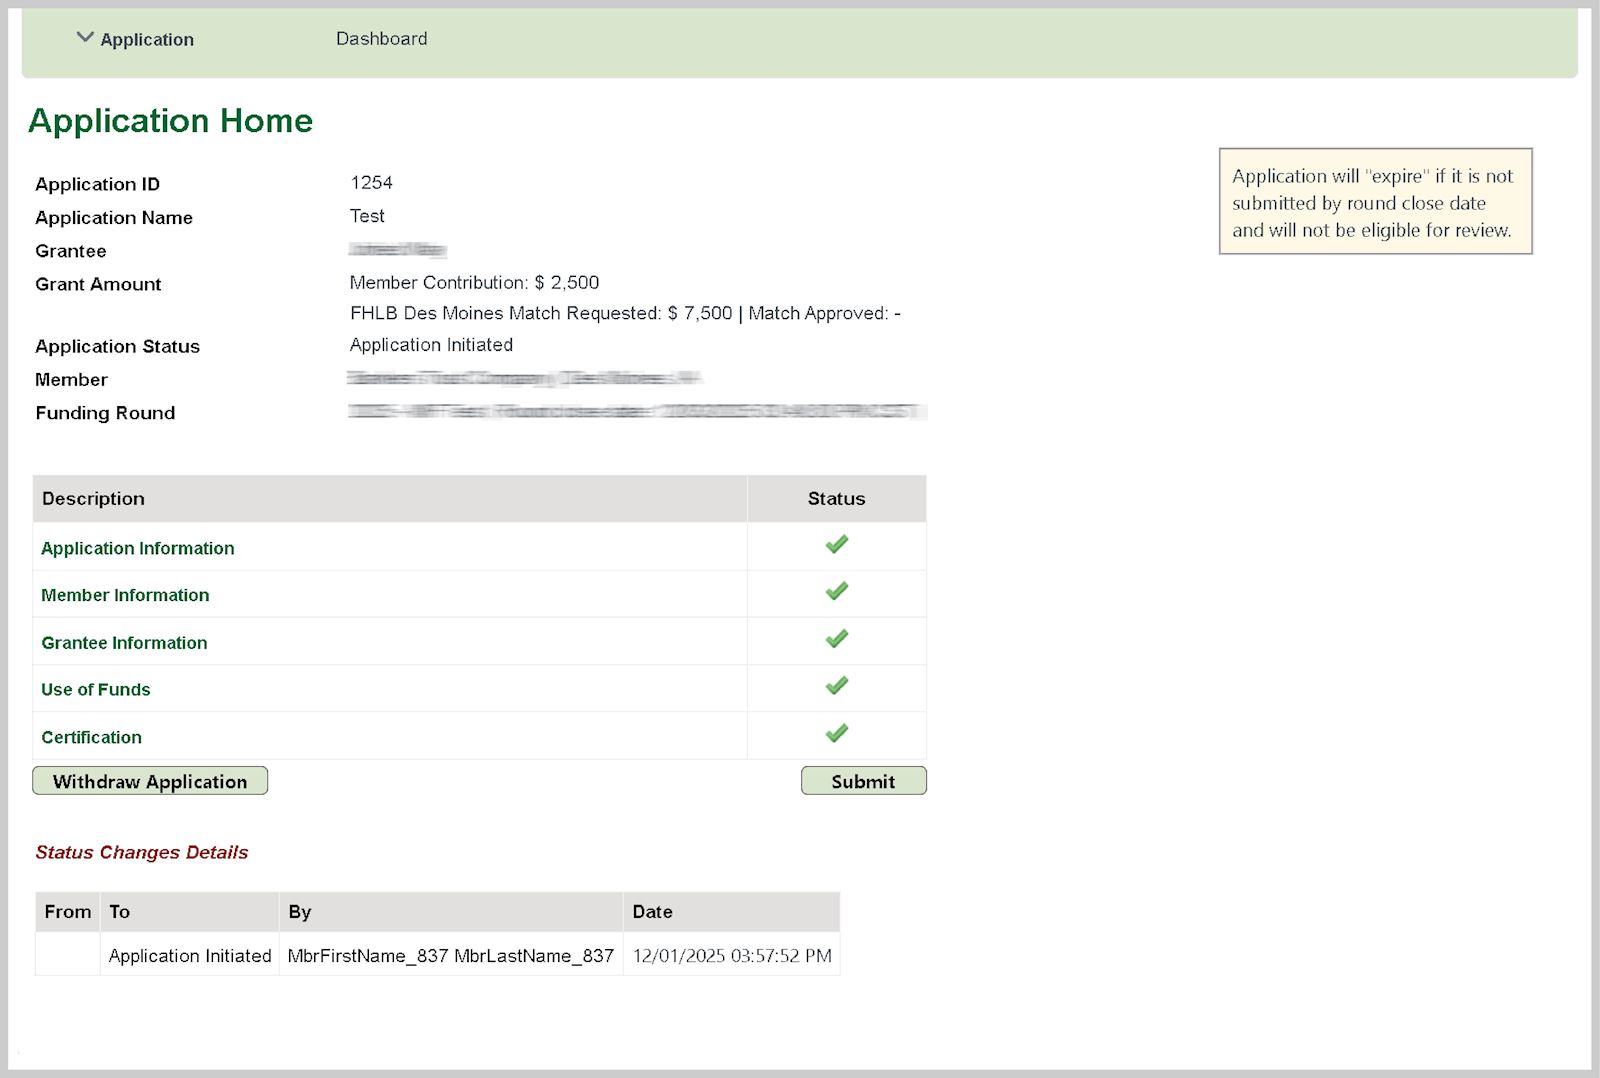Open the Application Information section link
The width and height of the screenshot is (1600, 1078).
click(x=137, y=548)
